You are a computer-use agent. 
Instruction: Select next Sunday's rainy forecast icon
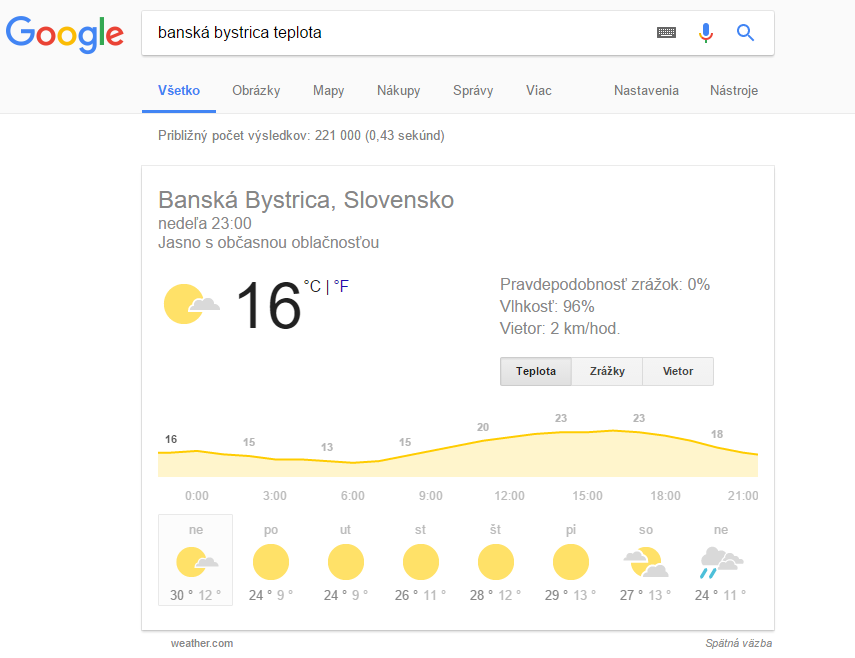click(721, 562)
